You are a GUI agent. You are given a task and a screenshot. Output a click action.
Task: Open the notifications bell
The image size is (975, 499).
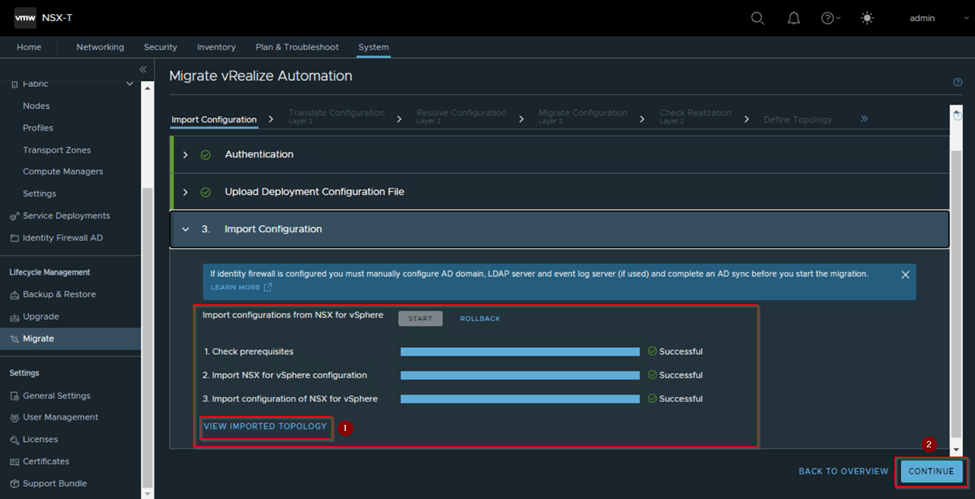[794, 18]
